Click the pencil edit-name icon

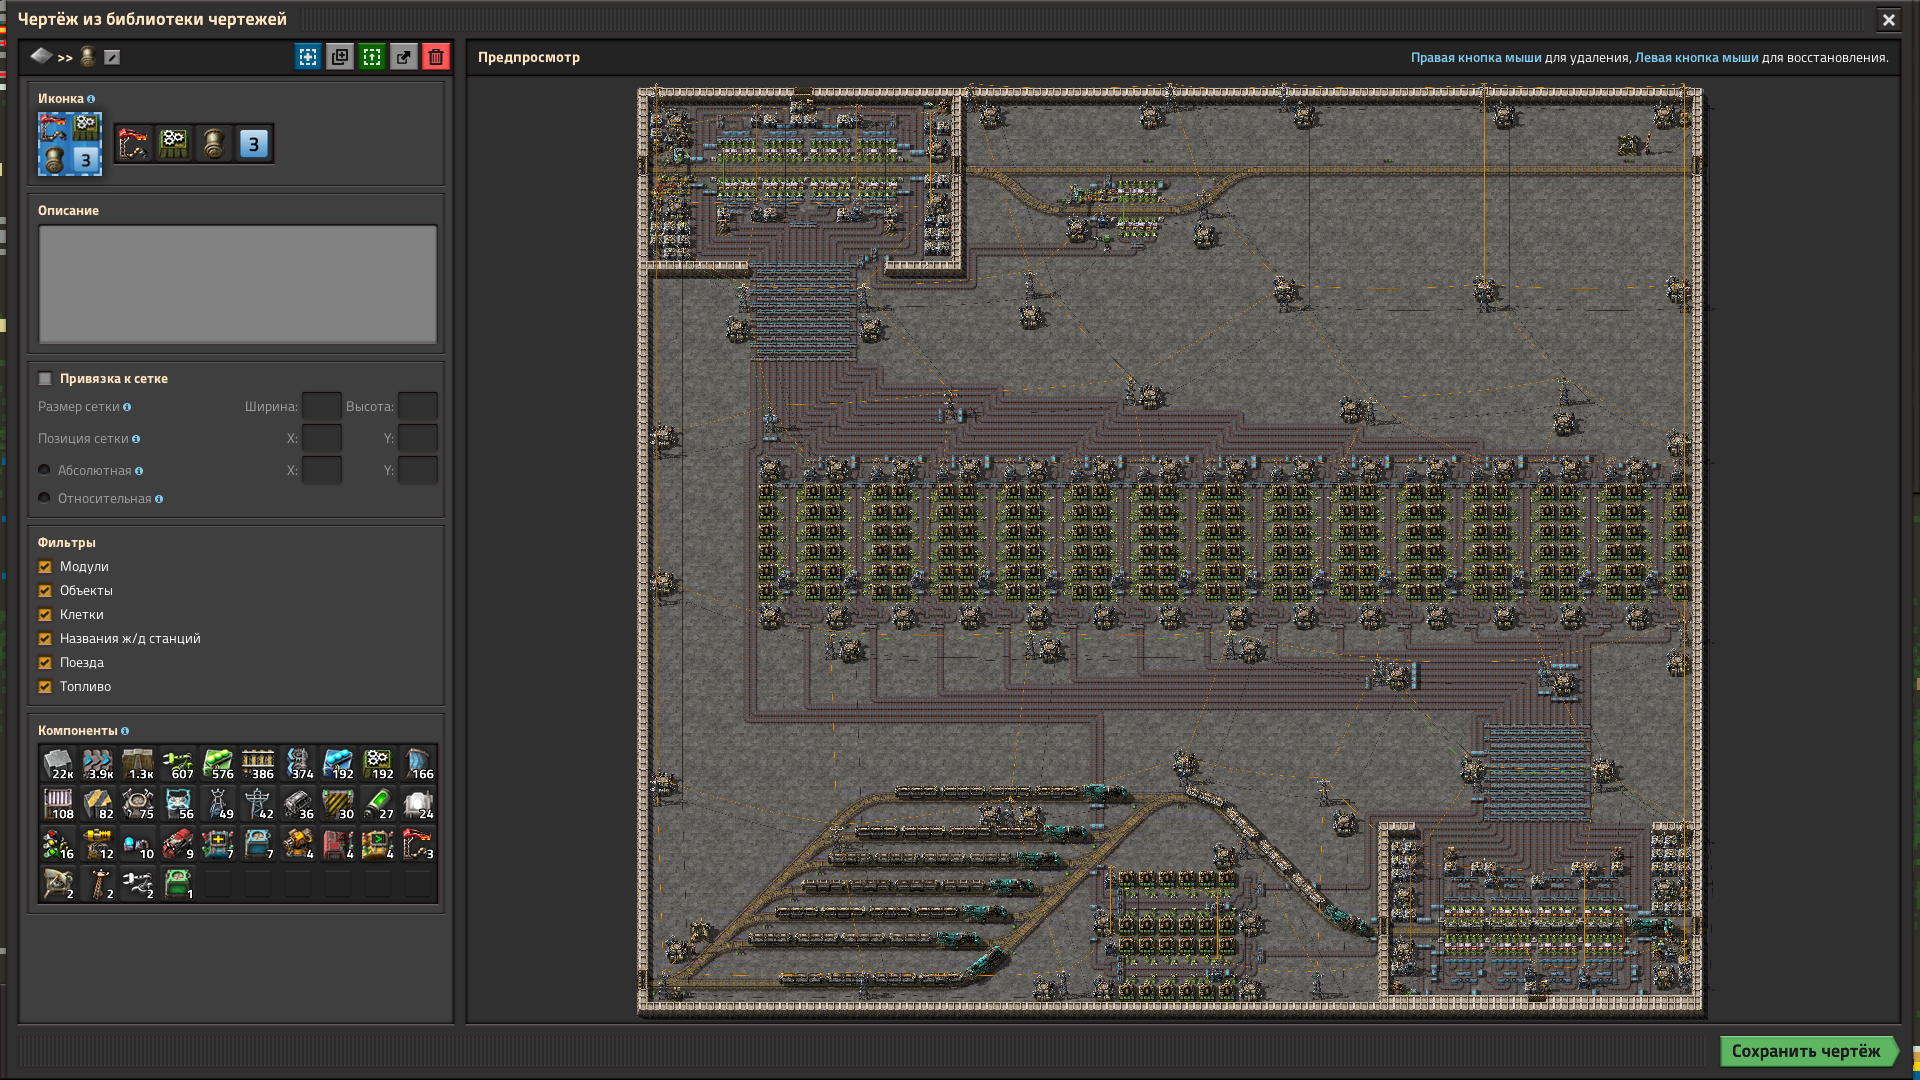(112, 57)
